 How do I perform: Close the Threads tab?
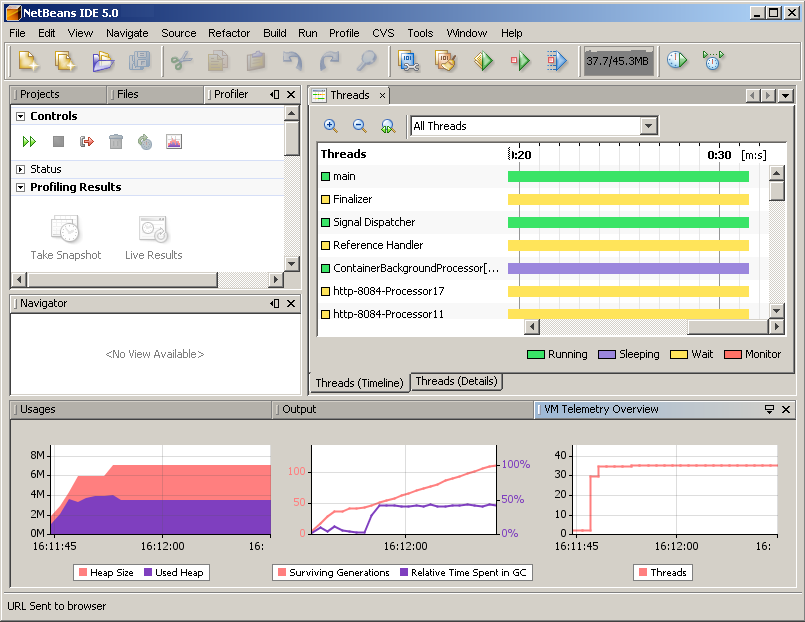[382, 95]
